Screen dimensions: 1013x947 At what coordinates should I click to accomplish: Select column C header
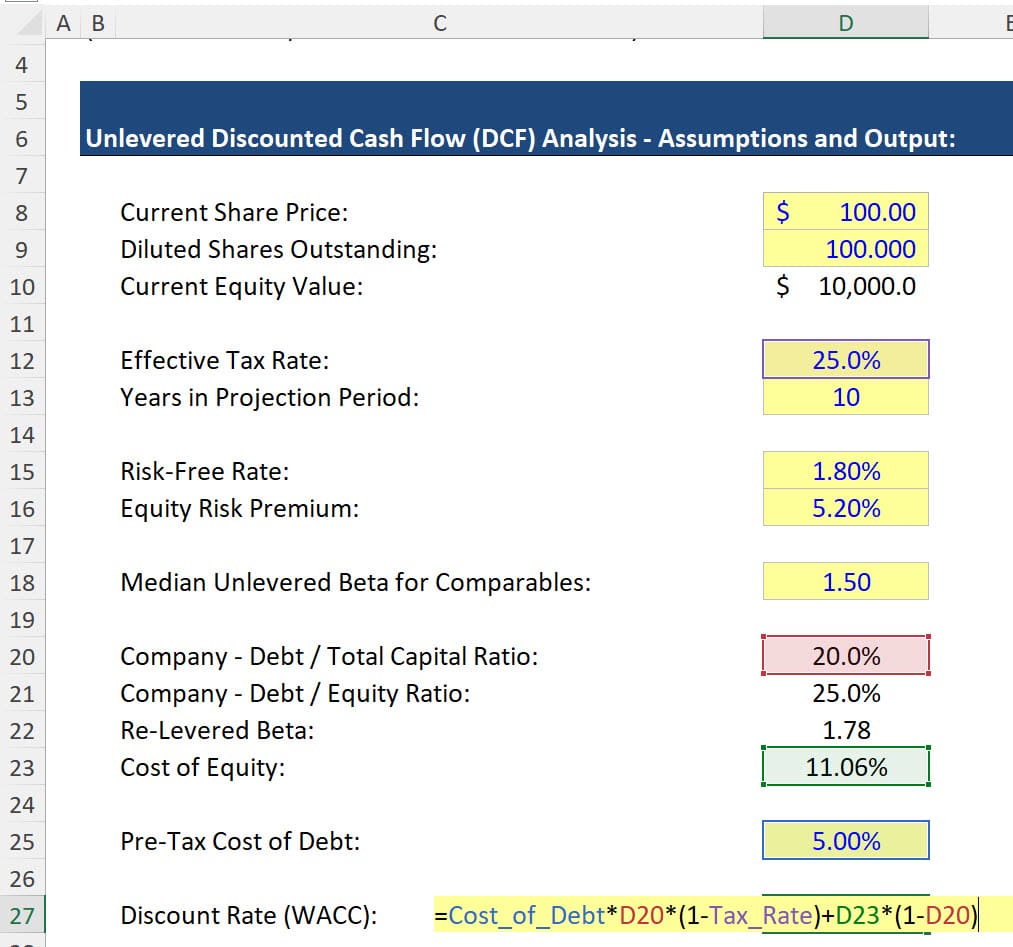pos(440,22)
